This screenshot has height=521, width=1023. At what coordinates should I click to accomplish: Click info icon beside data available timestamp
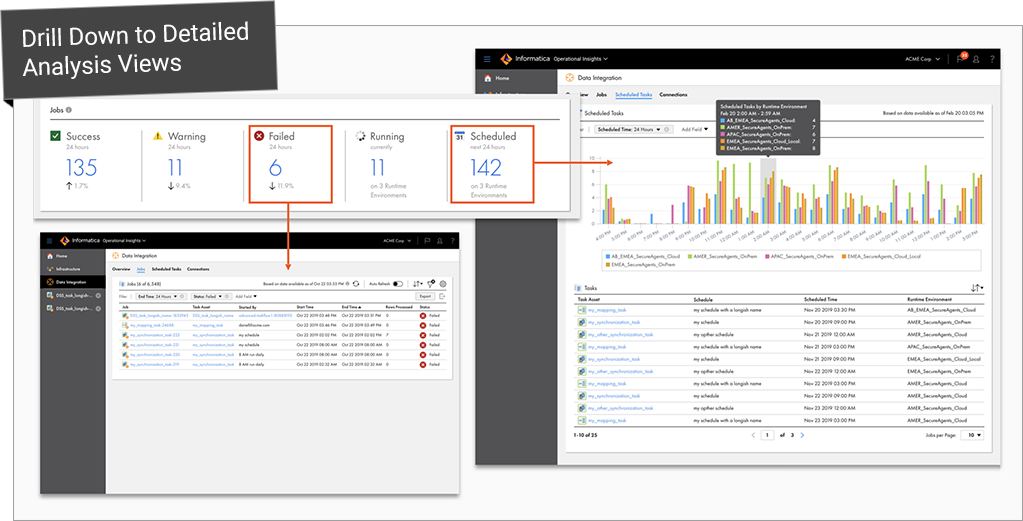click(347, 284)
